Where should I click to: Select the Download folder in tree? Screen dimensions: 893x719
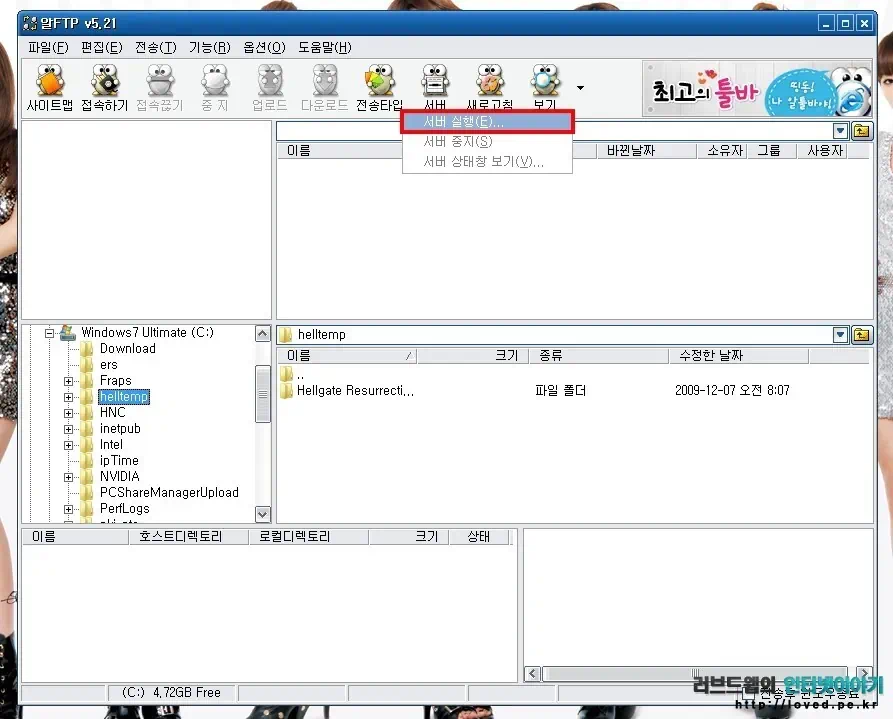(128, 349)
